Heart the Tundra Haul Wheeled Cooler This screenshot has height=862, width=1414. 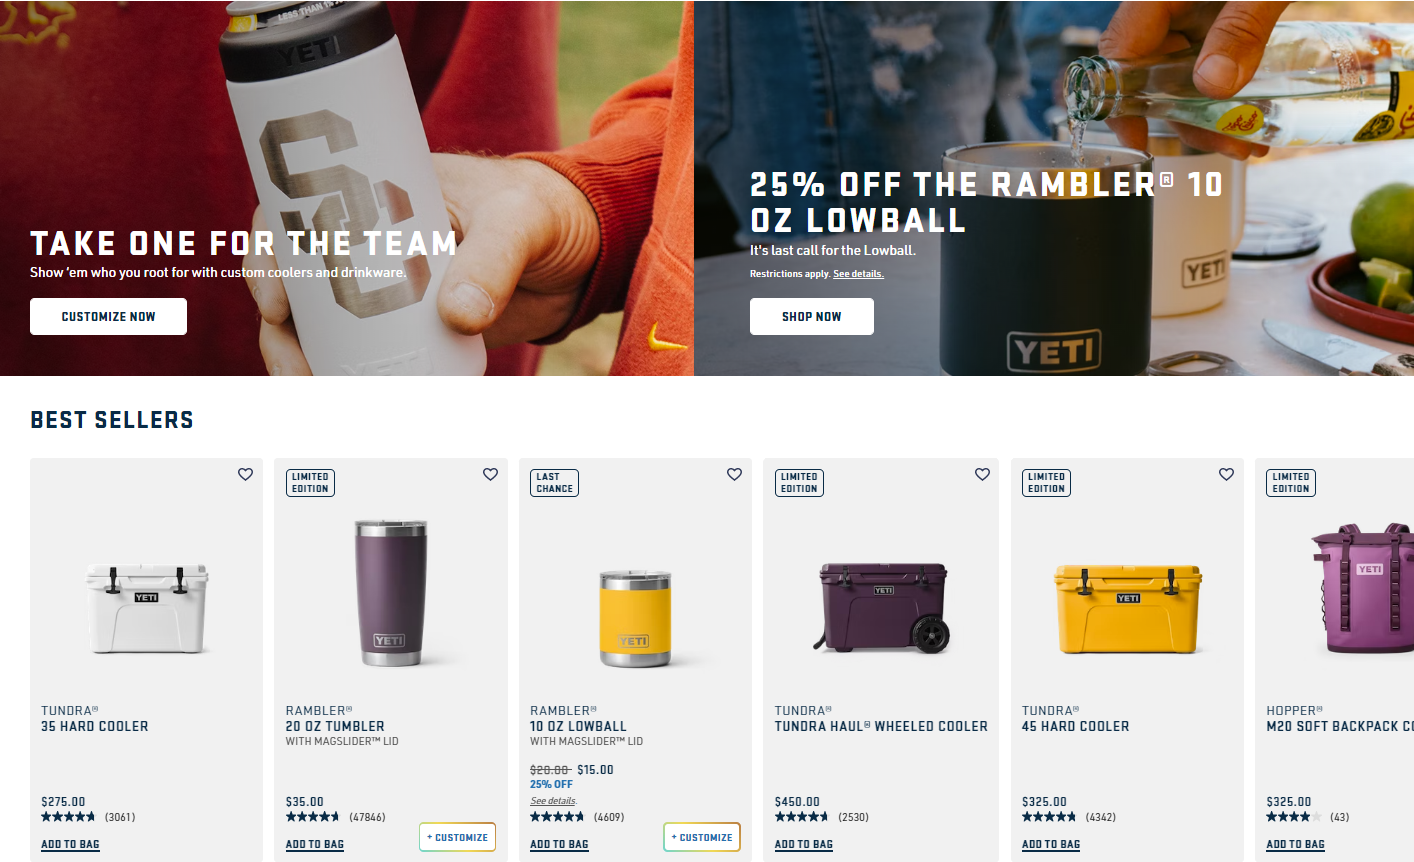coord(982,474)
